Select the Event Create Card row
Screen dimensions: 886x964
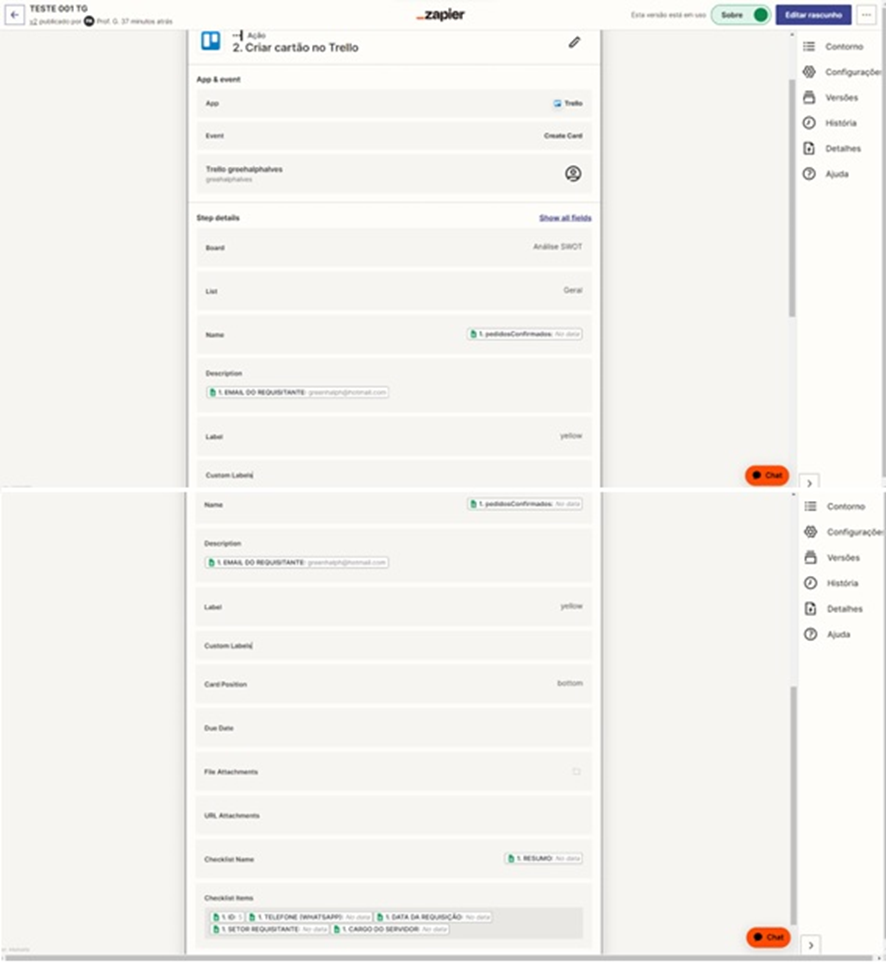pos(393,136)
